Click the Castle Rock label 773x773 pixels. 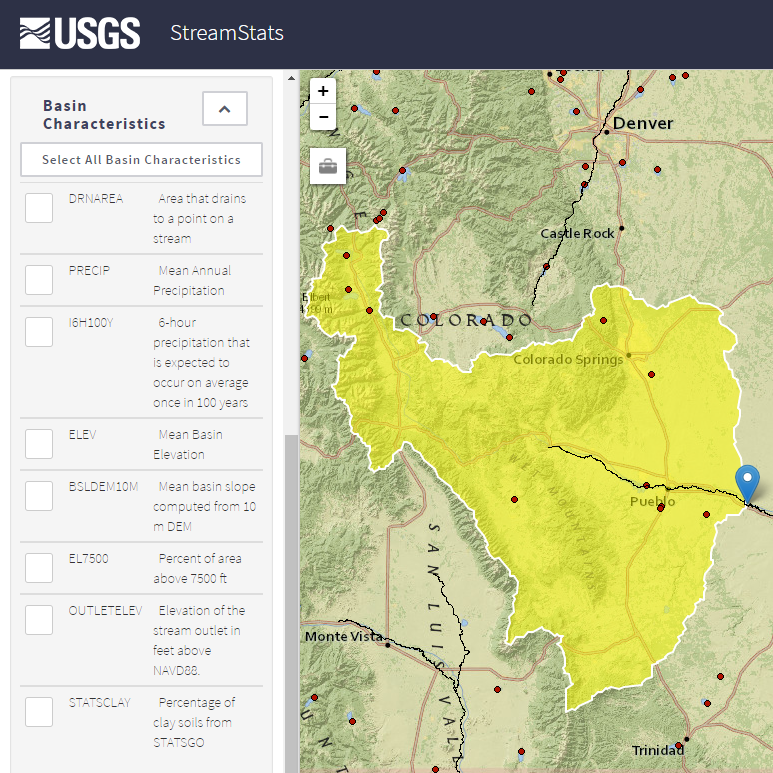[577, 233]
